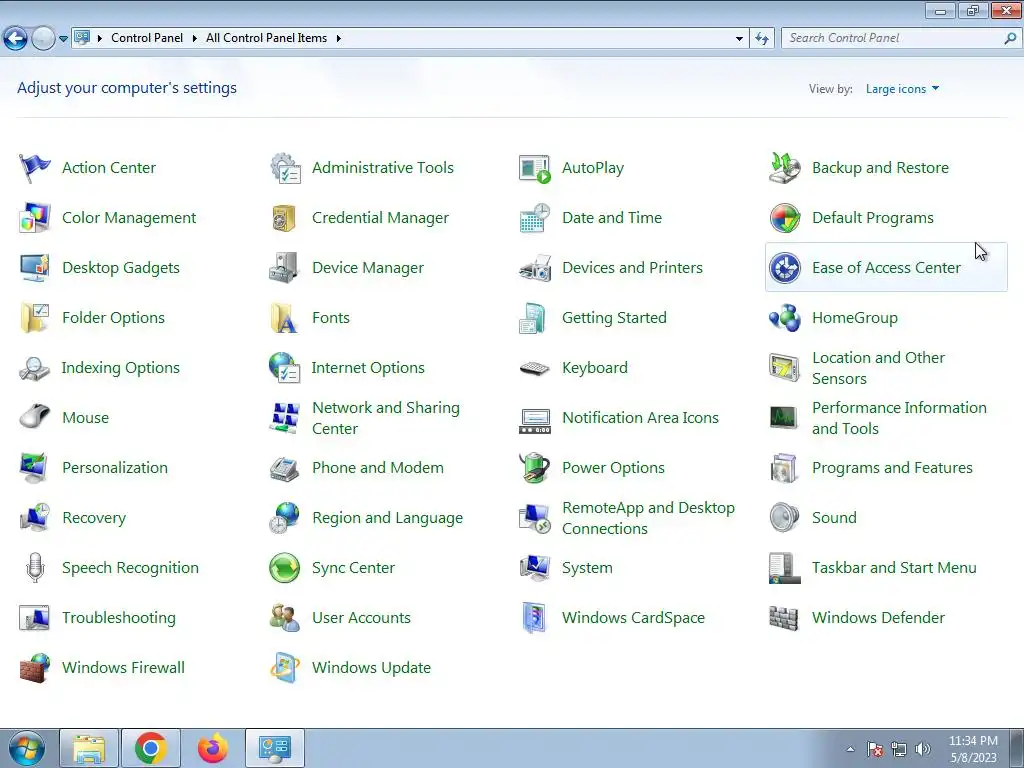
Task: Click the Date and Time calendar icon
Action: pyautogui.click(x=534, y=218)
